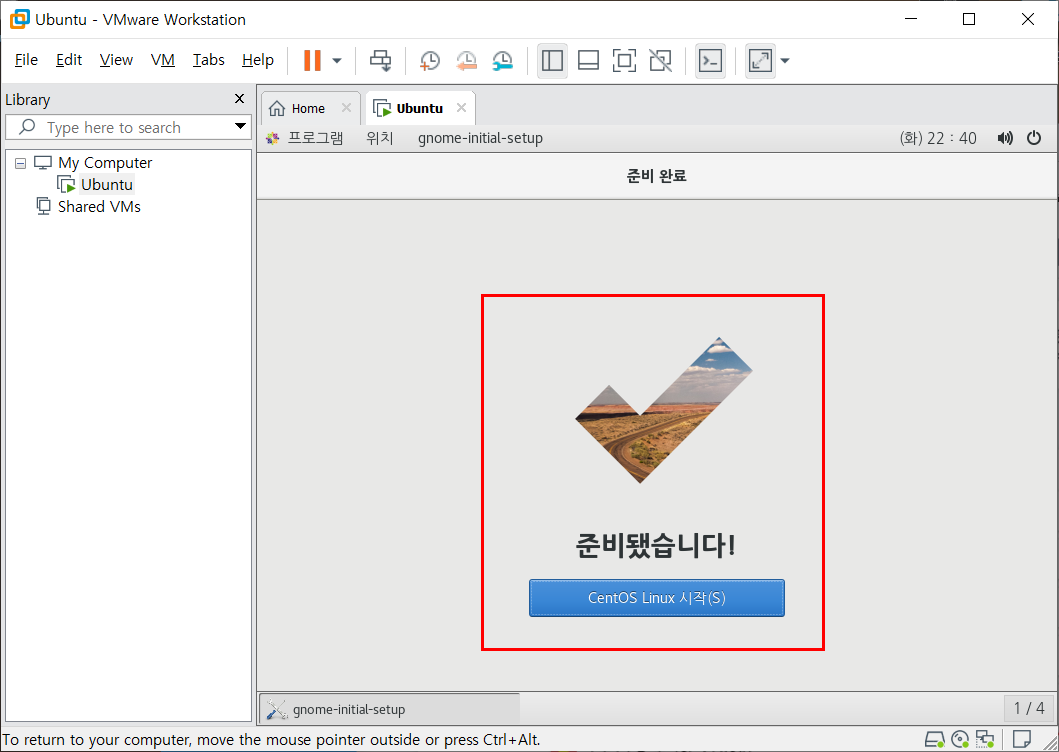Open the 위치 places menu
Screen dimensions: 1059x752
[x=380, y=139]
